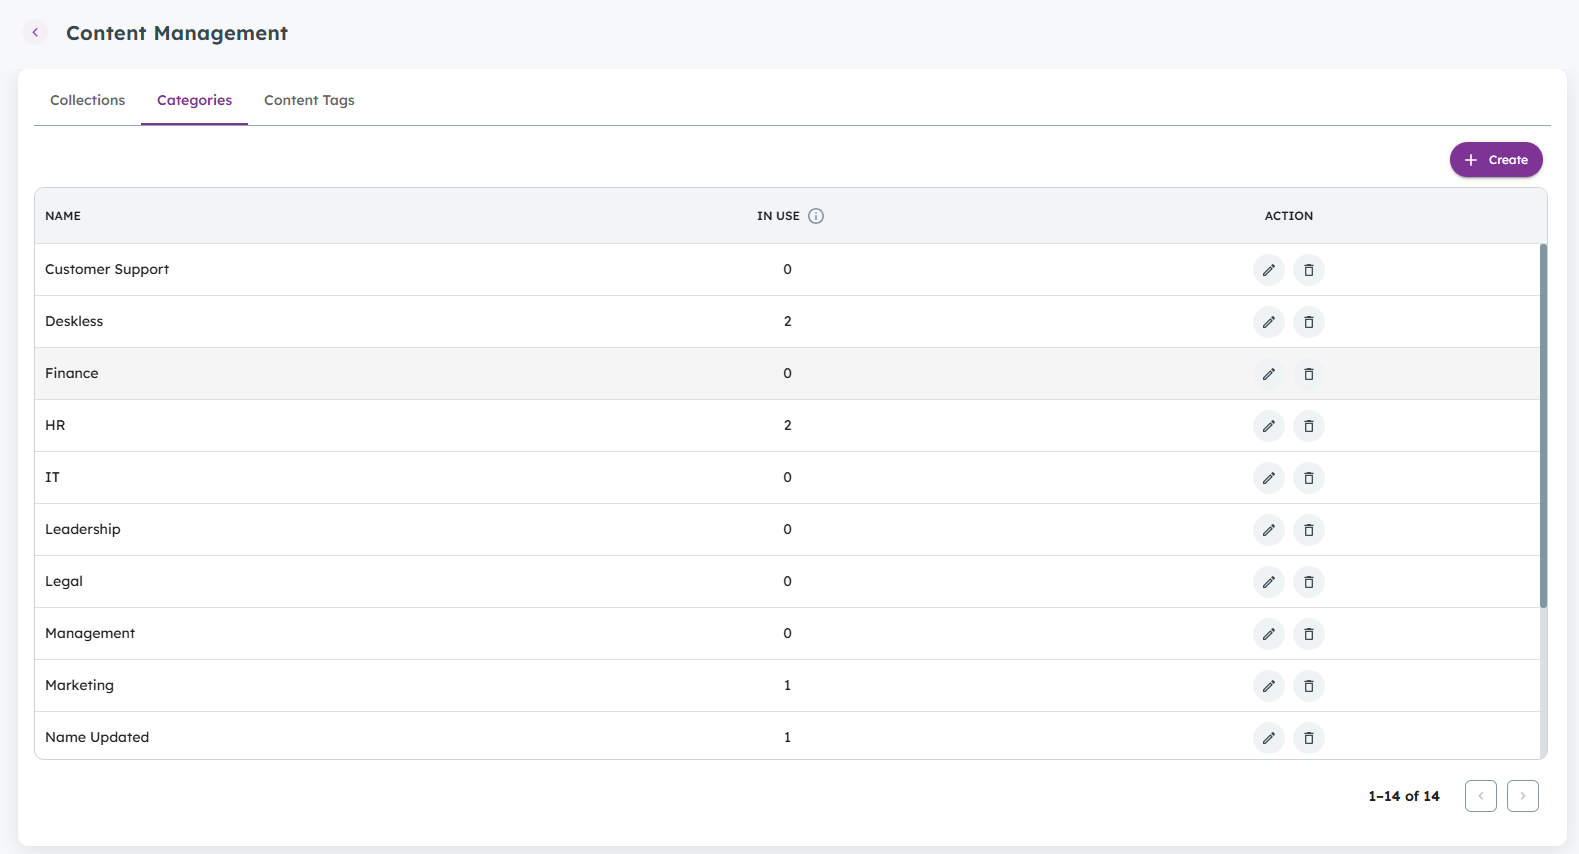Delete the Deskless category
1579x854 pixels.
1309,322
